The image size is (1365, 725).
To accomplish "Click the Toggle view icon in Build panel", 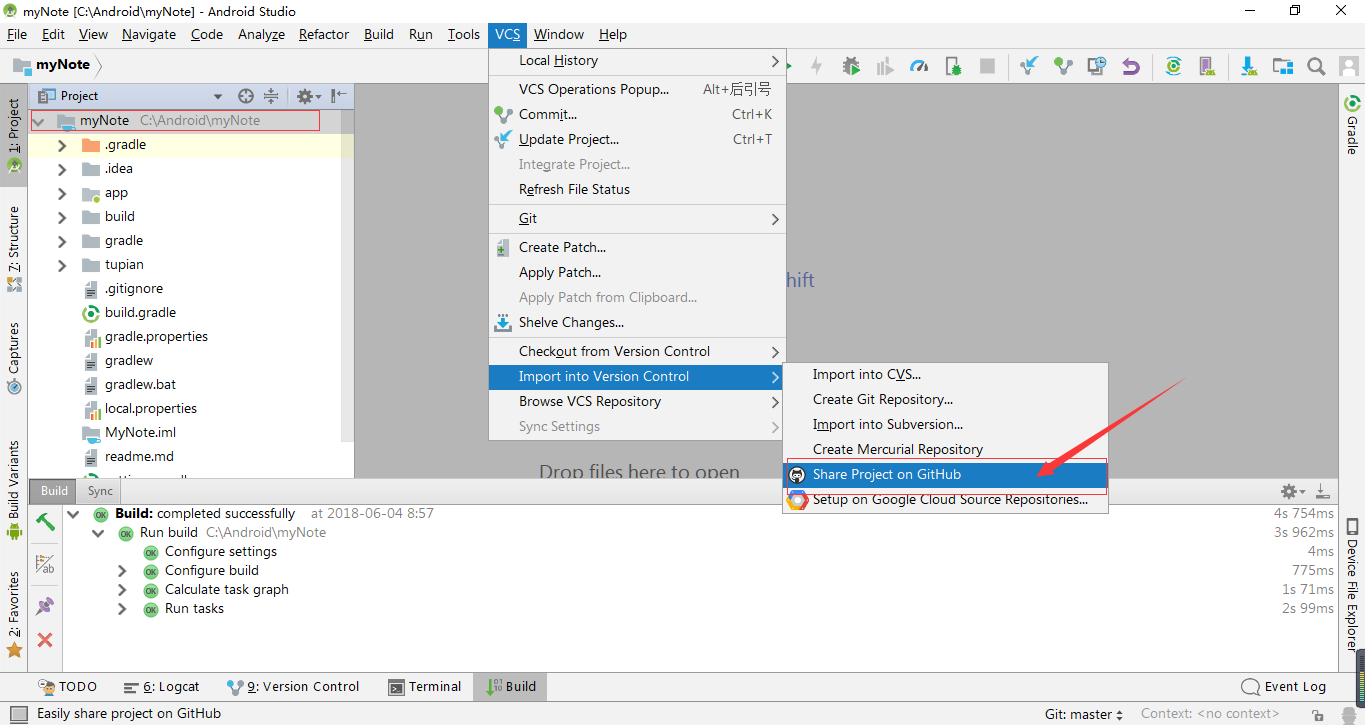I will 45,564.
